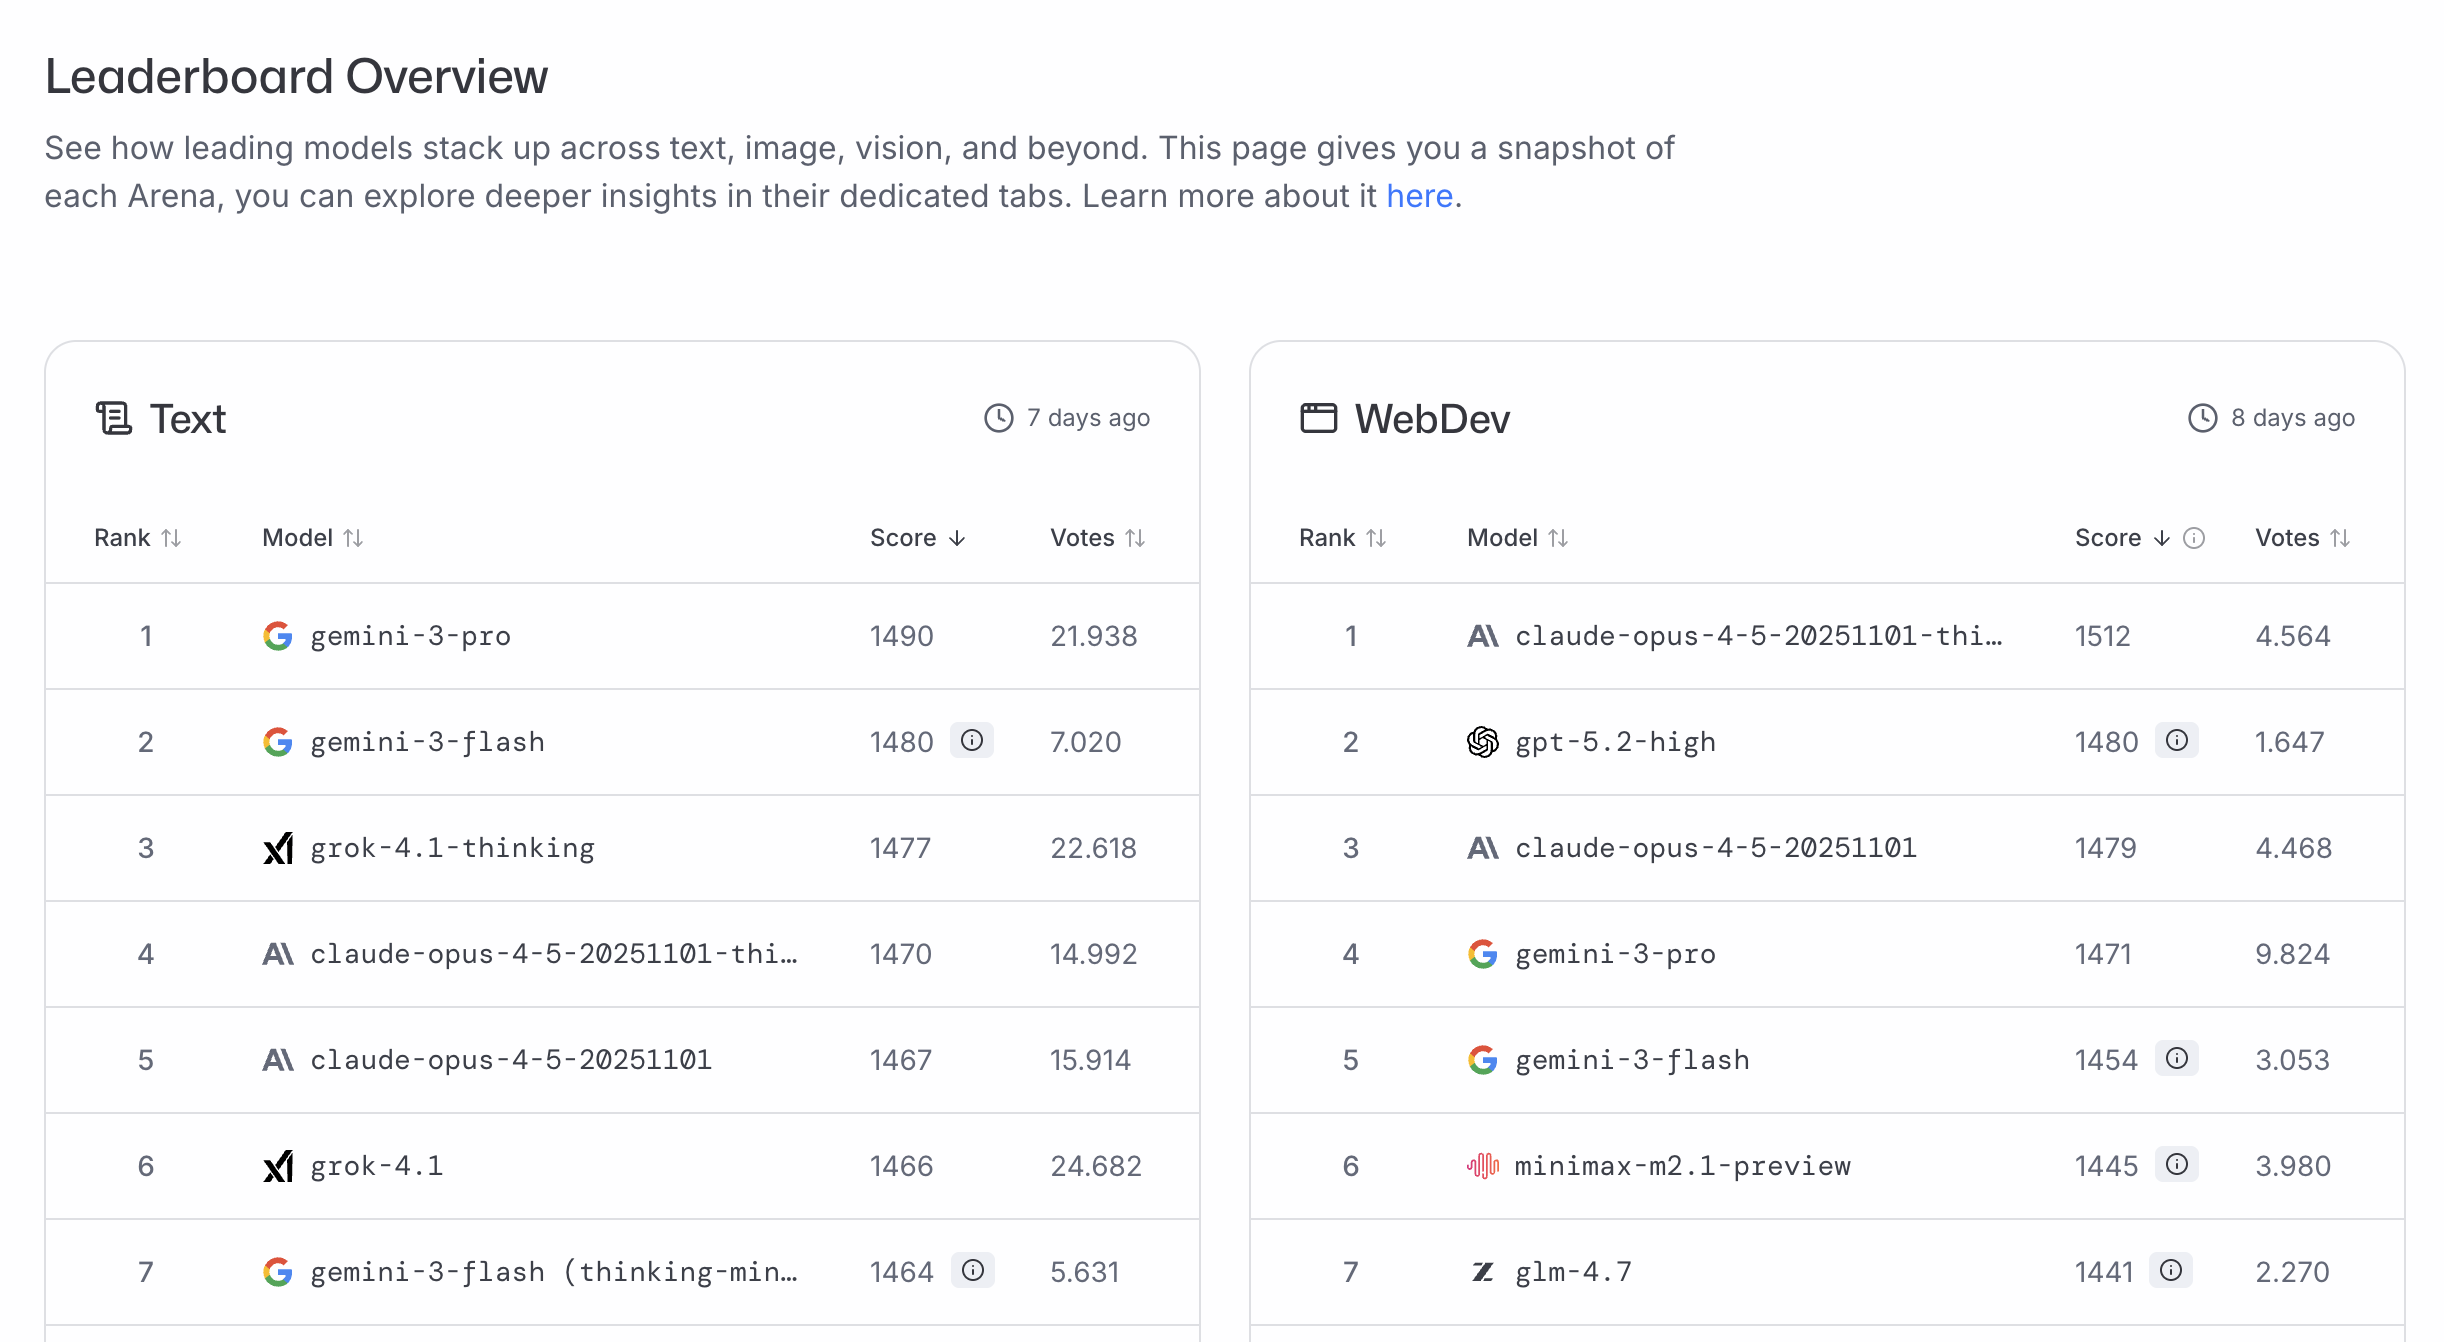The height and width of the screenshot is (1342, 2444).
Task: Click info icon in WebDev Score header
Action: (2194, 538)
